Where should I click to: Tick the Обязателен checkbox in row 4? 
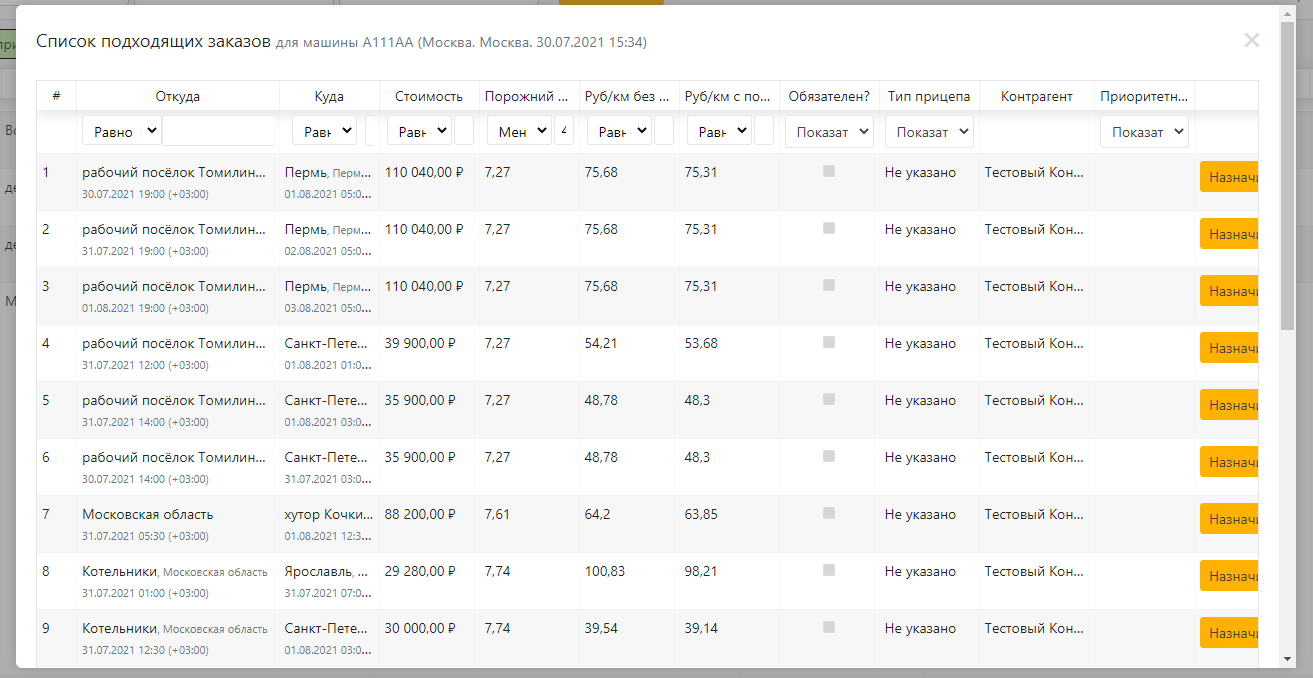coord(829,342)
